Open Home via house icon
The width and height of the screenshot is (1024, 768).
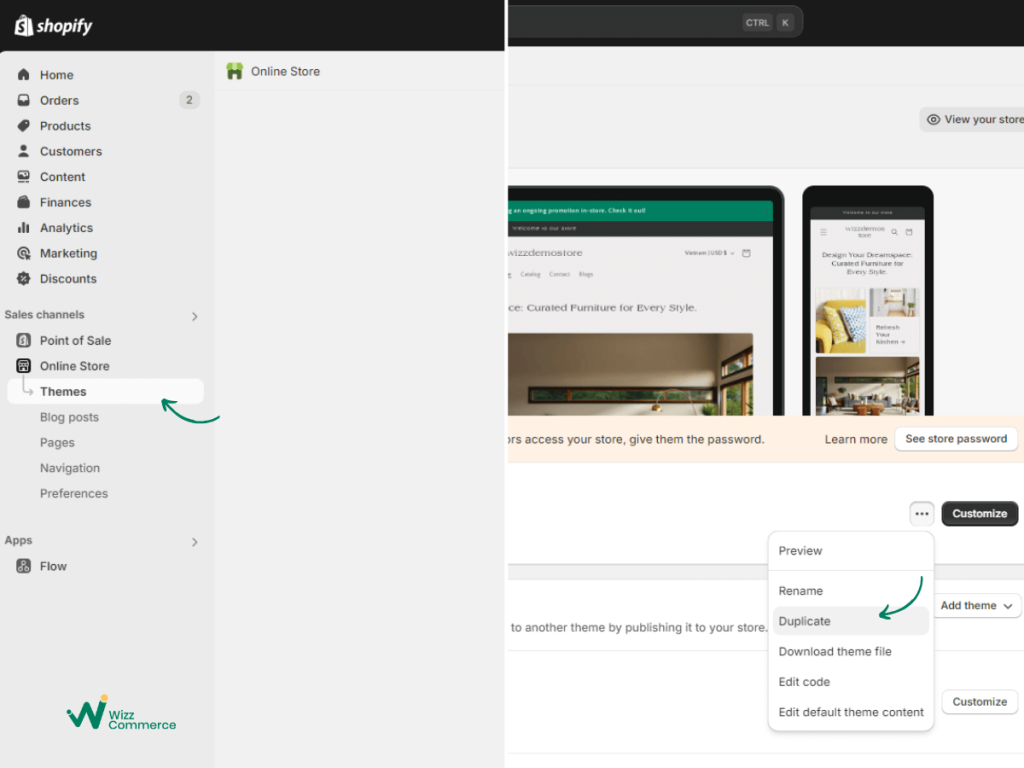[24, 74]
